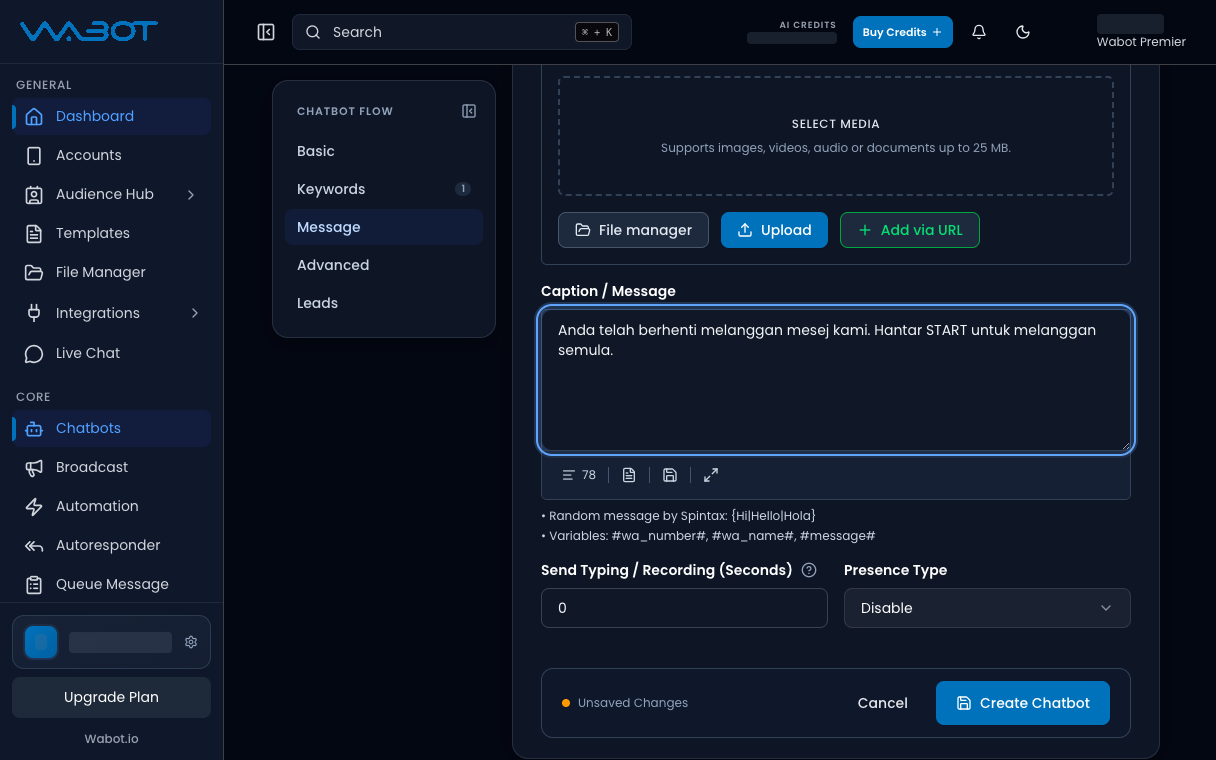Go to Accounts in the sidebar
The width and height of the screenshot is (1216, 760).
coord(111,155)
